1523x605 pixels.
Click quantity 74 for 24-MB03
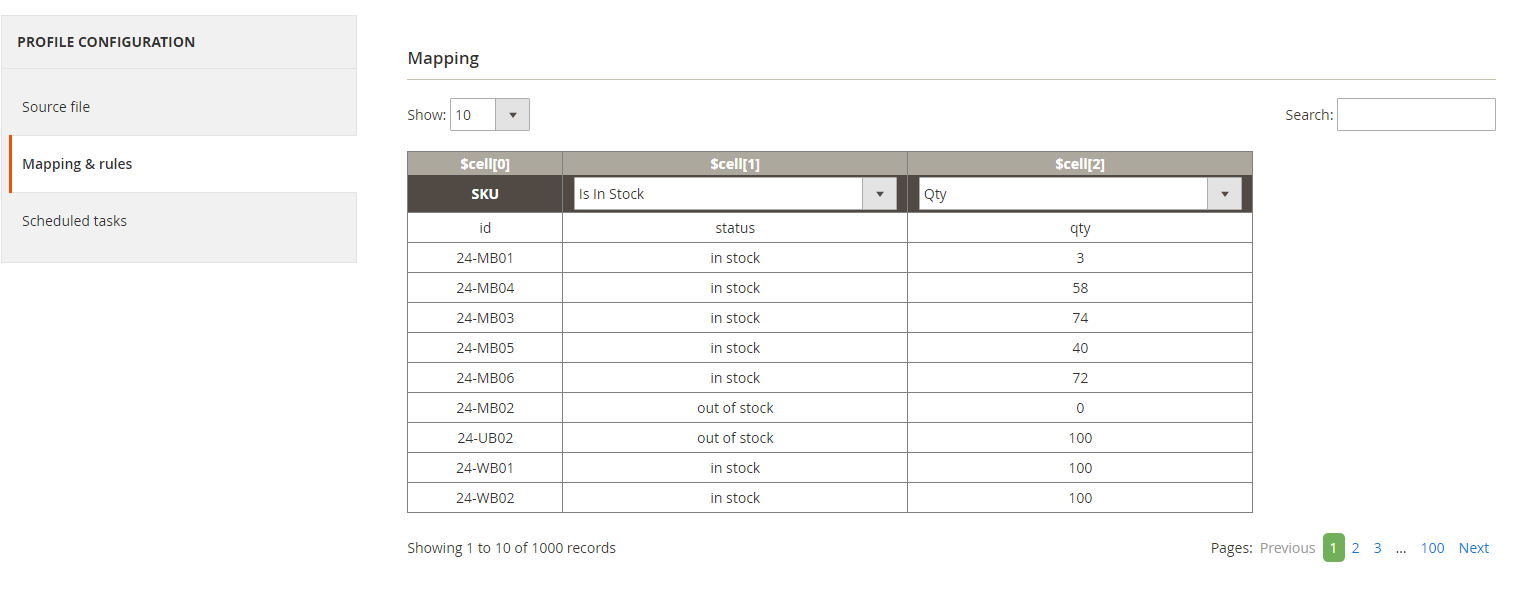tap(1080, 318)
